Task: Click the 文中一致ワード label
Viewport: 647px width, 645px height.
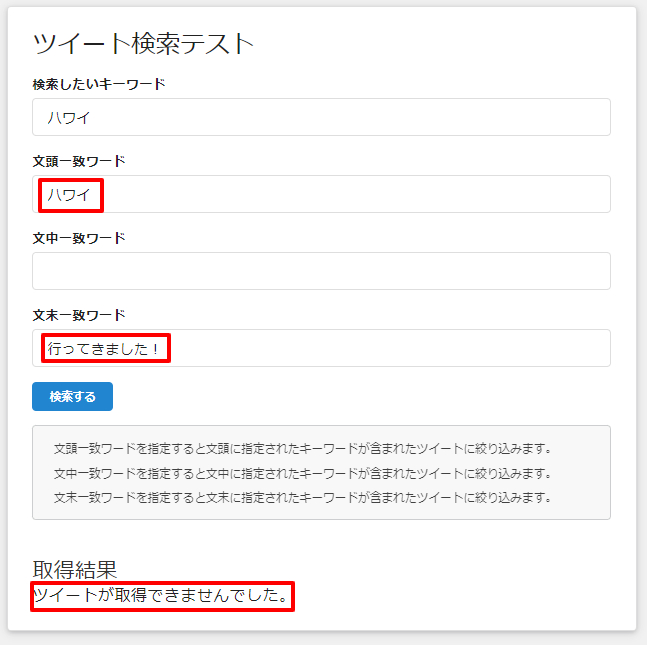Action: pos(79,238)
